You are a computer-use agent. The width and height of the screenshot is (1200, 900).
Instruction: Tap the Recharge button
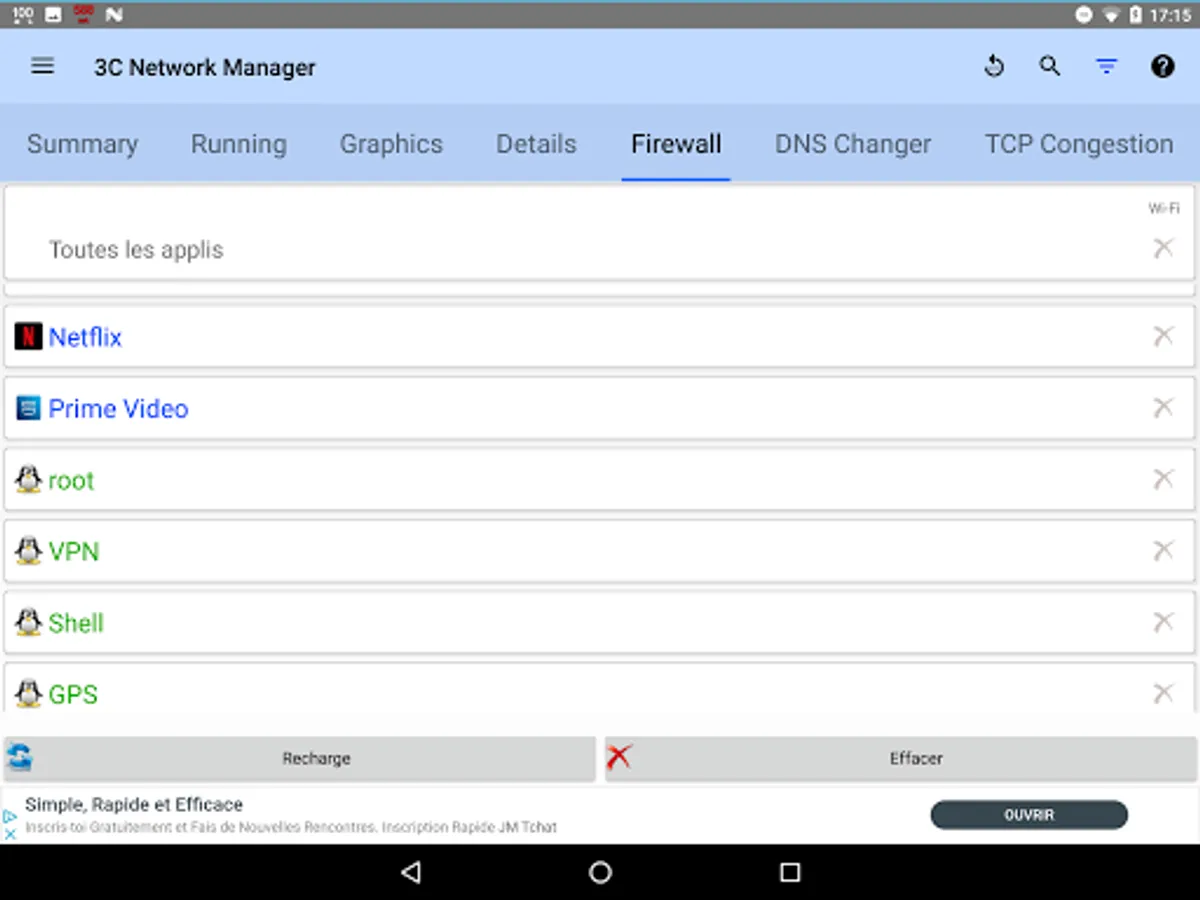pyautogui.click(x=299, y=759)
